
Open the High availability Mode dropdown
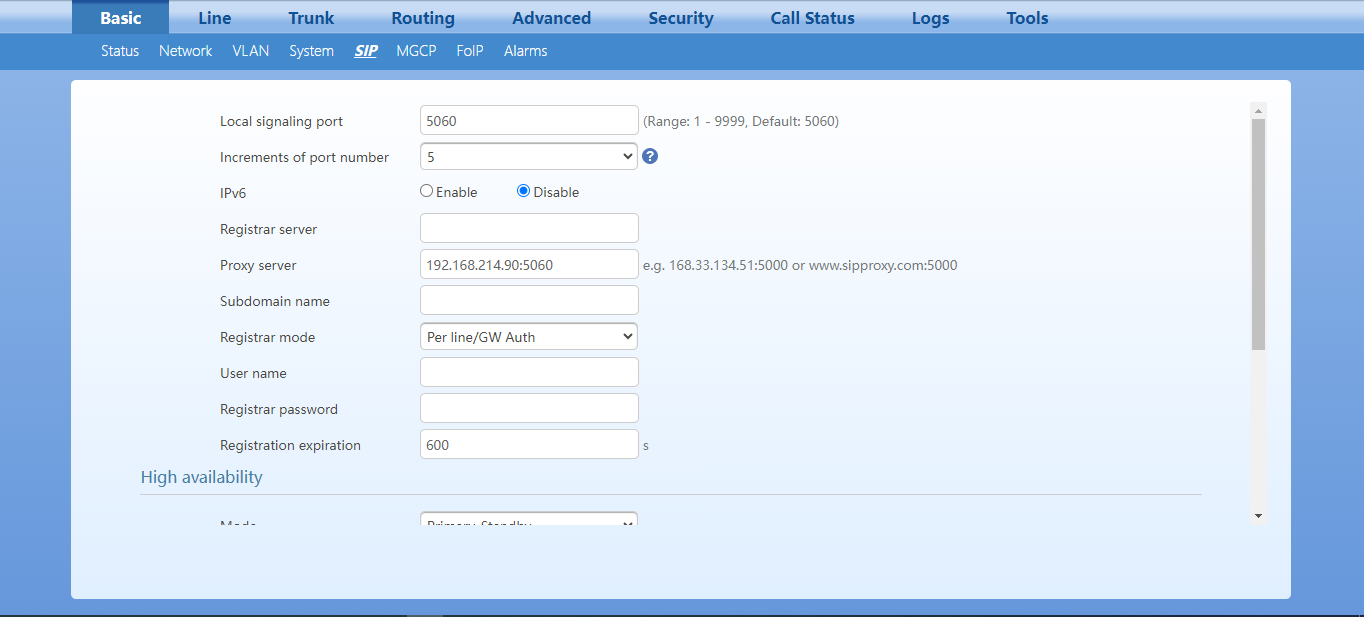pos(528,521)
